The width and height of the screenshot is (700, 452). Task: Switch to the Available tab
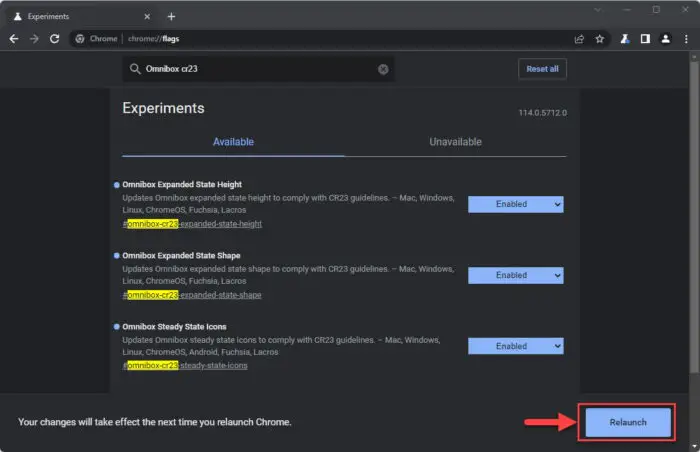point(233,142)
